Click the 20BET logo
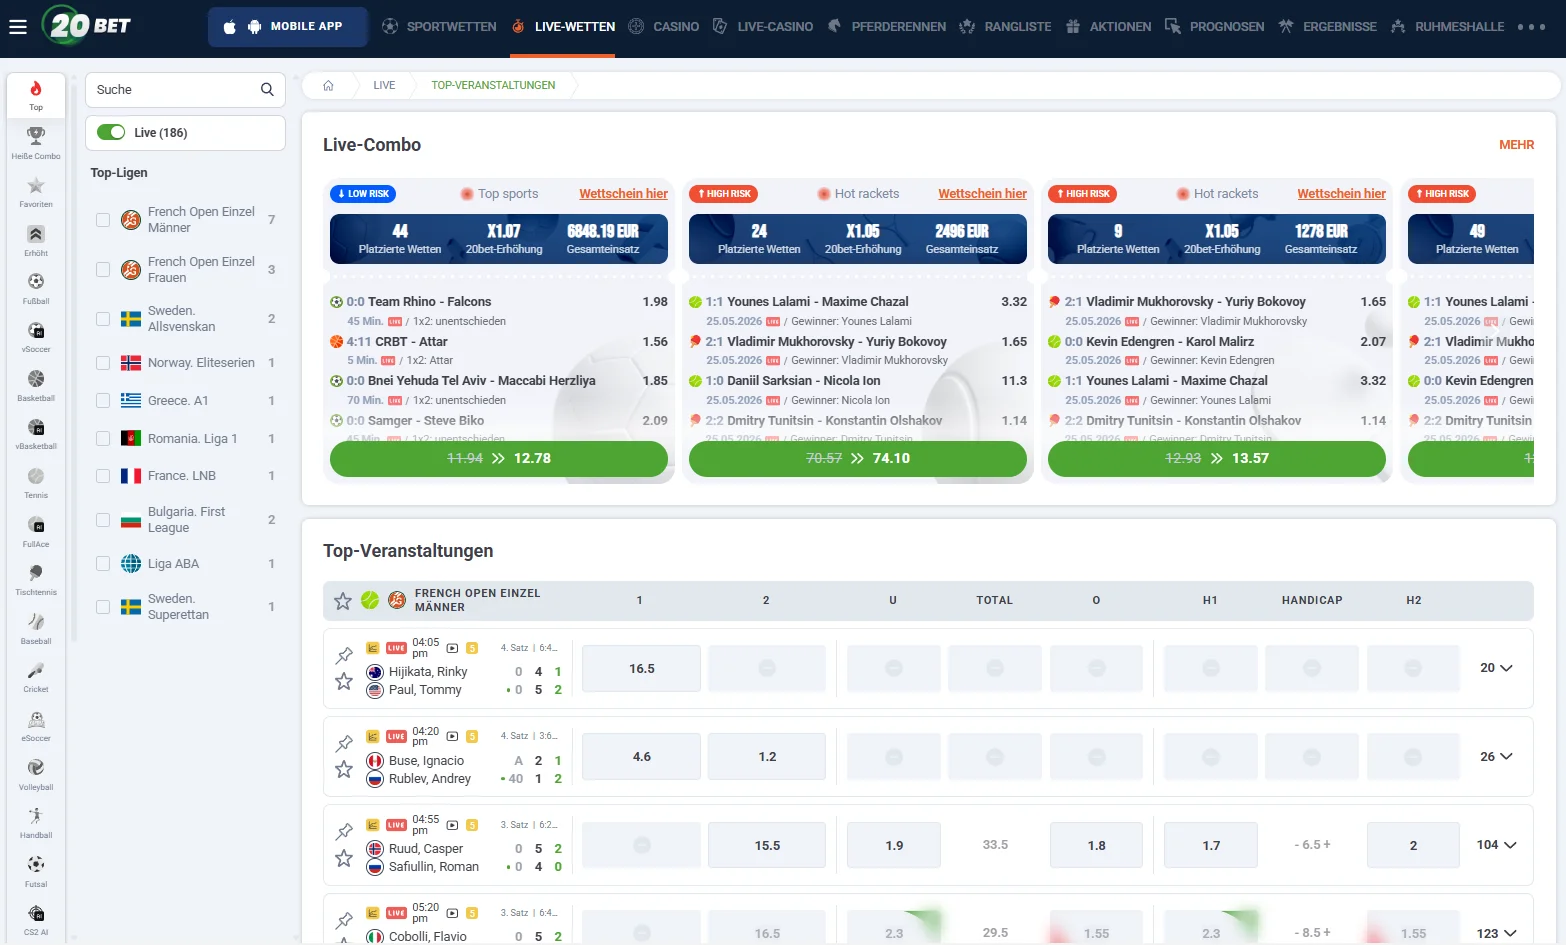Image resolution: width=1566 pixels, height=945 pixels. [x=87, y=25]
